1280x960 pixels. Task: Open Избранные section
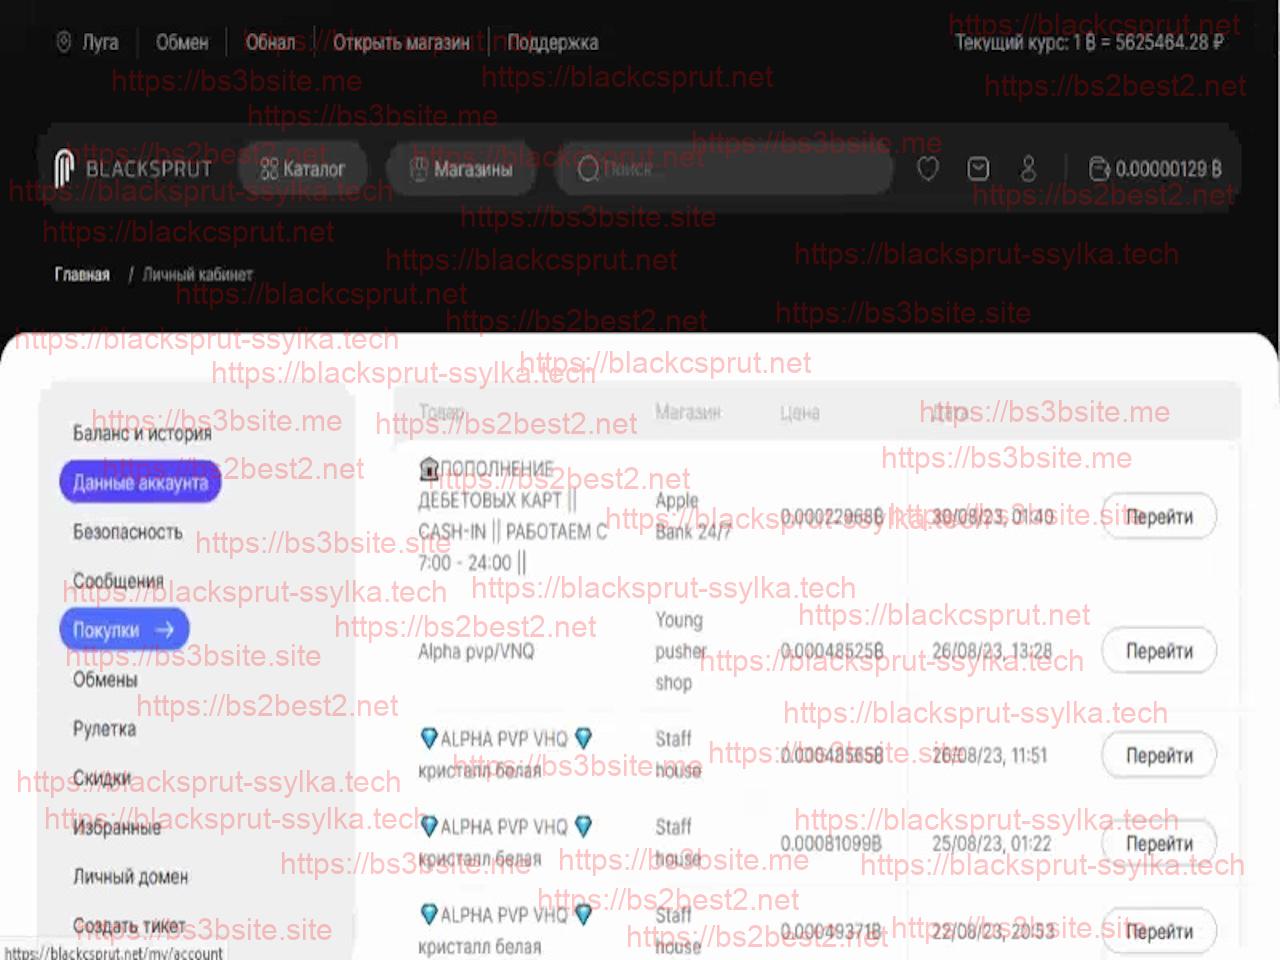(117, 827)
